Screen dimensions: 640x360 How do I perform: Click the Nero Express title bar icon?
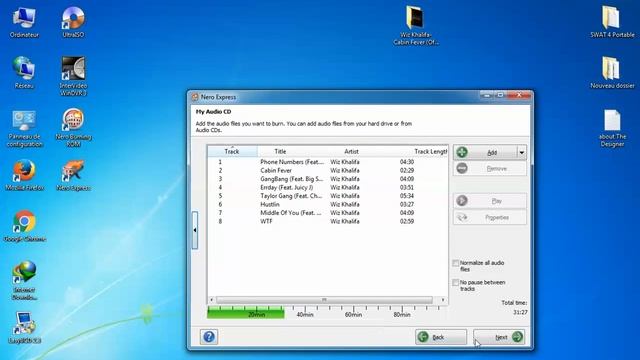click(x=195, y=97)
